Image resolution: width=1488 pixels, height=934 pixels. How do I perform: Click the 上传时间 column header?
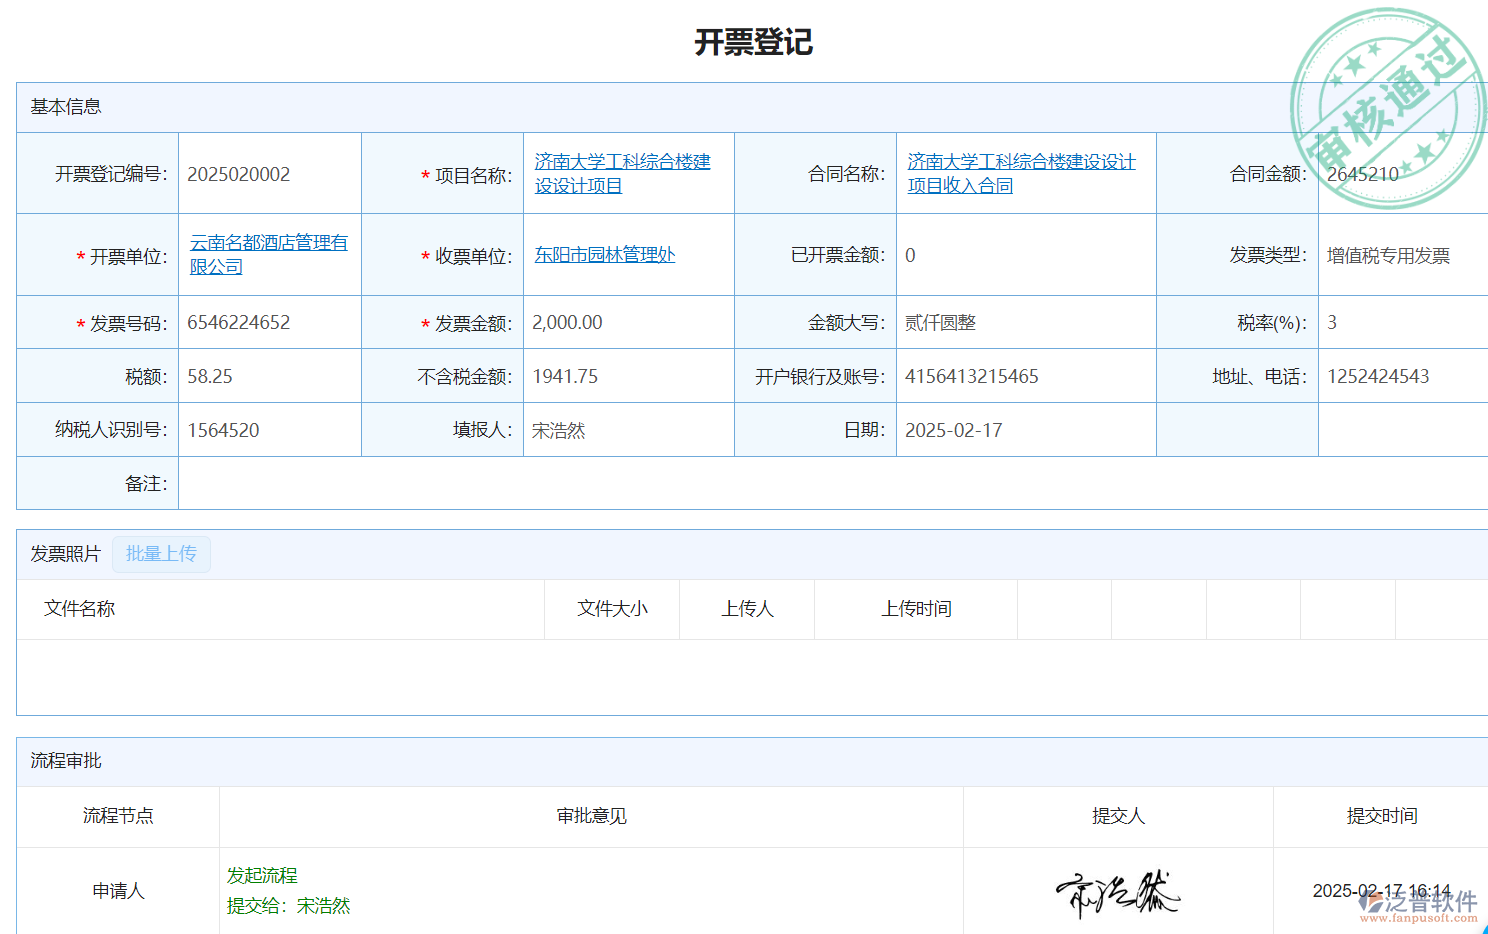[x=915, y=609]
